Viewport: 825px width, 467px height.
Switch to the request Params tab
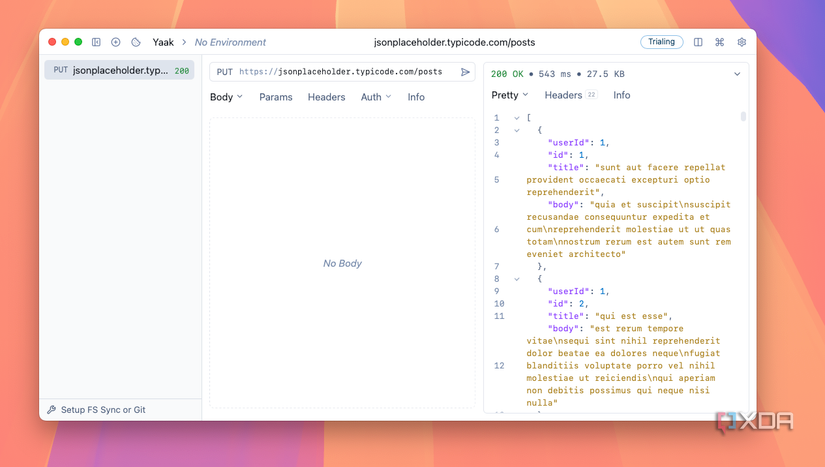(276, 97)
